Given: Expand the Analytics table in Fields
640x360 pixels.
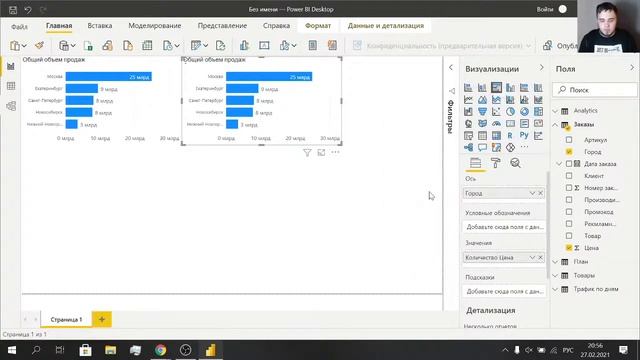Looking at the screenshot, I should (555, 111).
